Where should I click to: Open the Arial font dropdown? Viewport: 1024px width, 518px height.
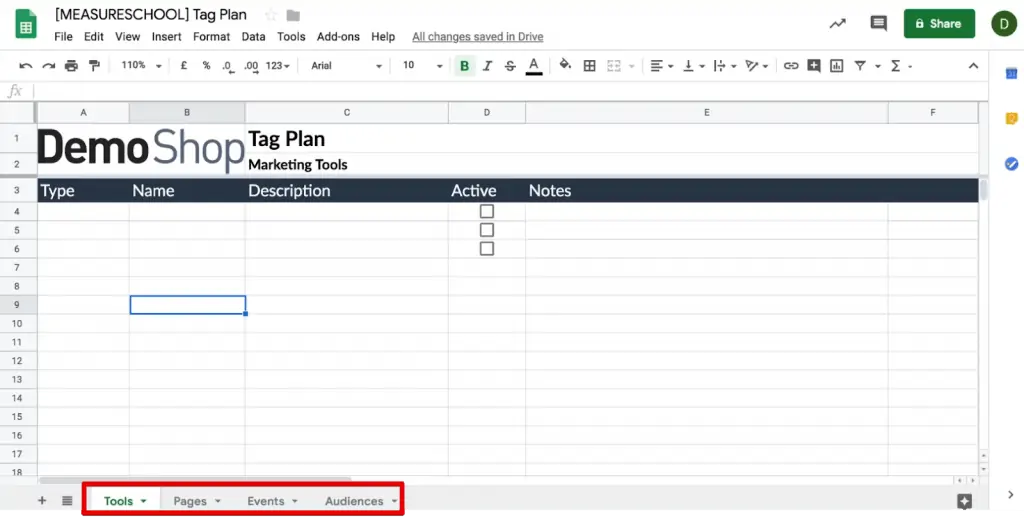click(346, 65)
